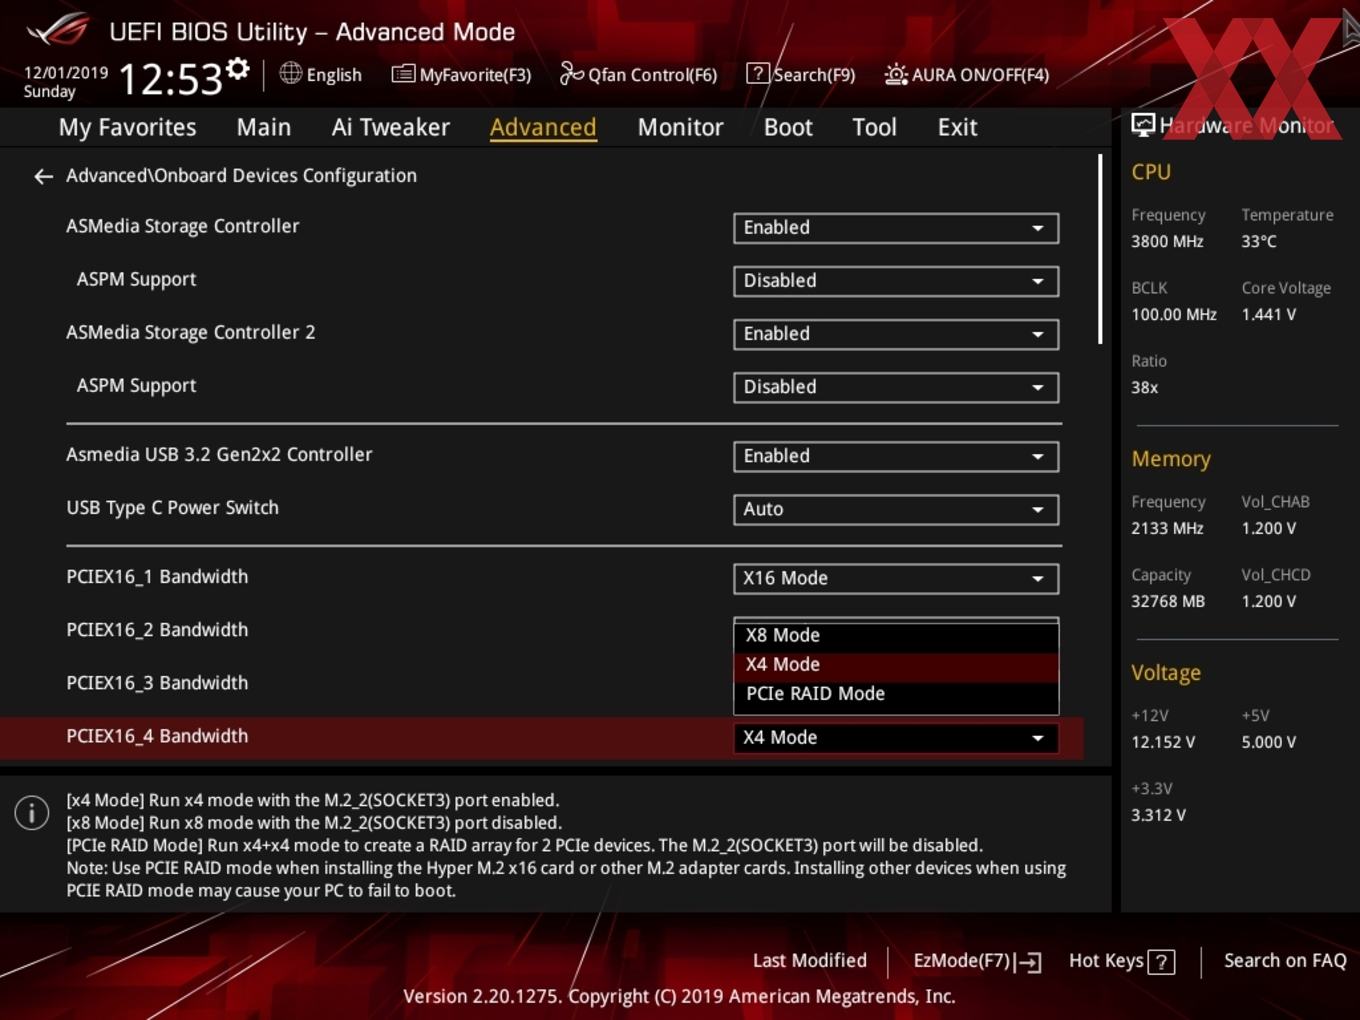Switch to My Favorites tab
Screen dimensions: 1360x1020
point(127,128)
